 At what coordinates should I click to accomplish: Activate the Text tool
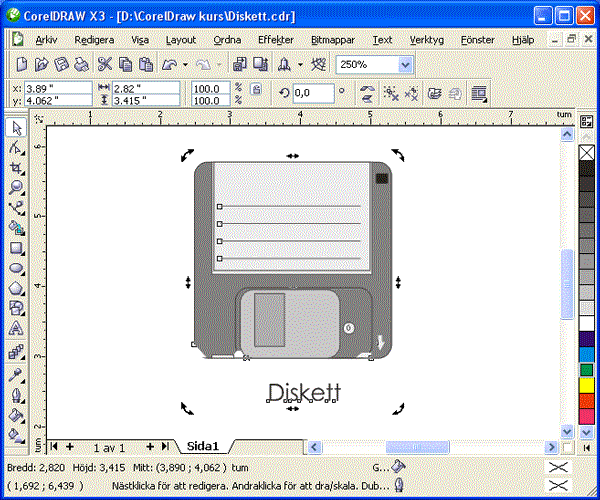[x=16, y=328]
